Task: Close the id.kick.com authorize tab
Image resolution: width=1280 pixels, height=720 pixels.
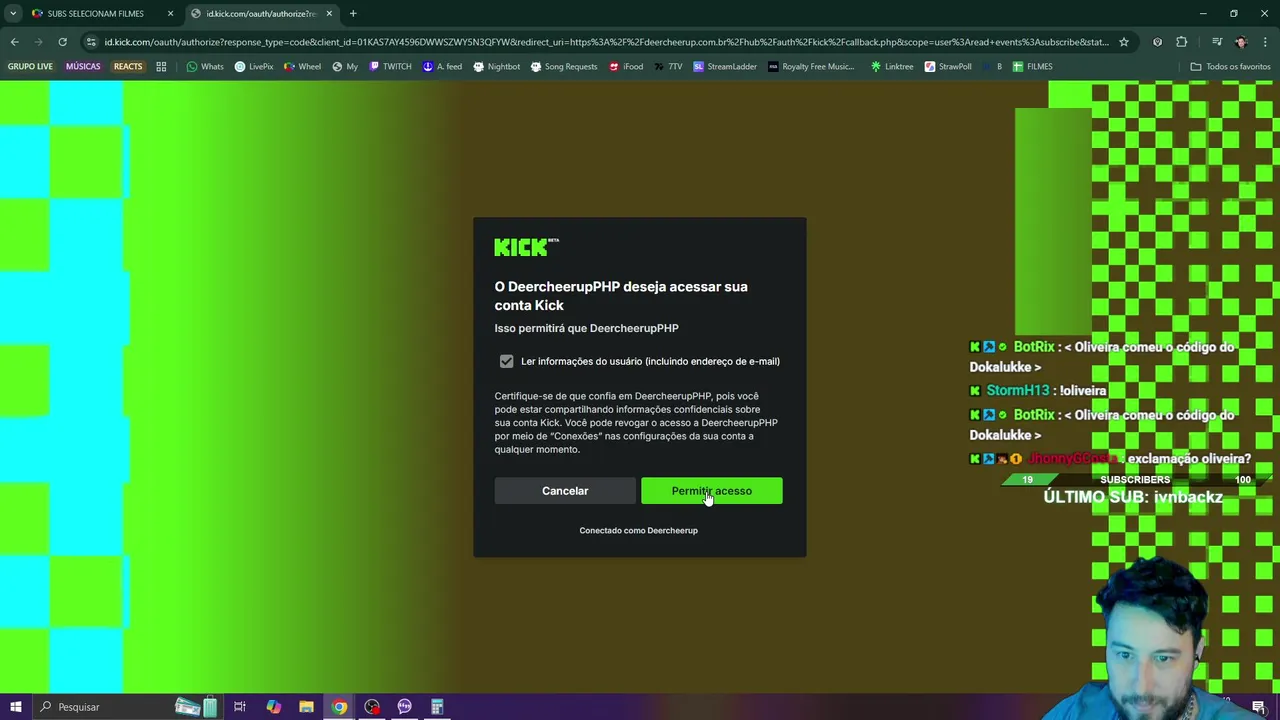Action: [x=329, y=14]
